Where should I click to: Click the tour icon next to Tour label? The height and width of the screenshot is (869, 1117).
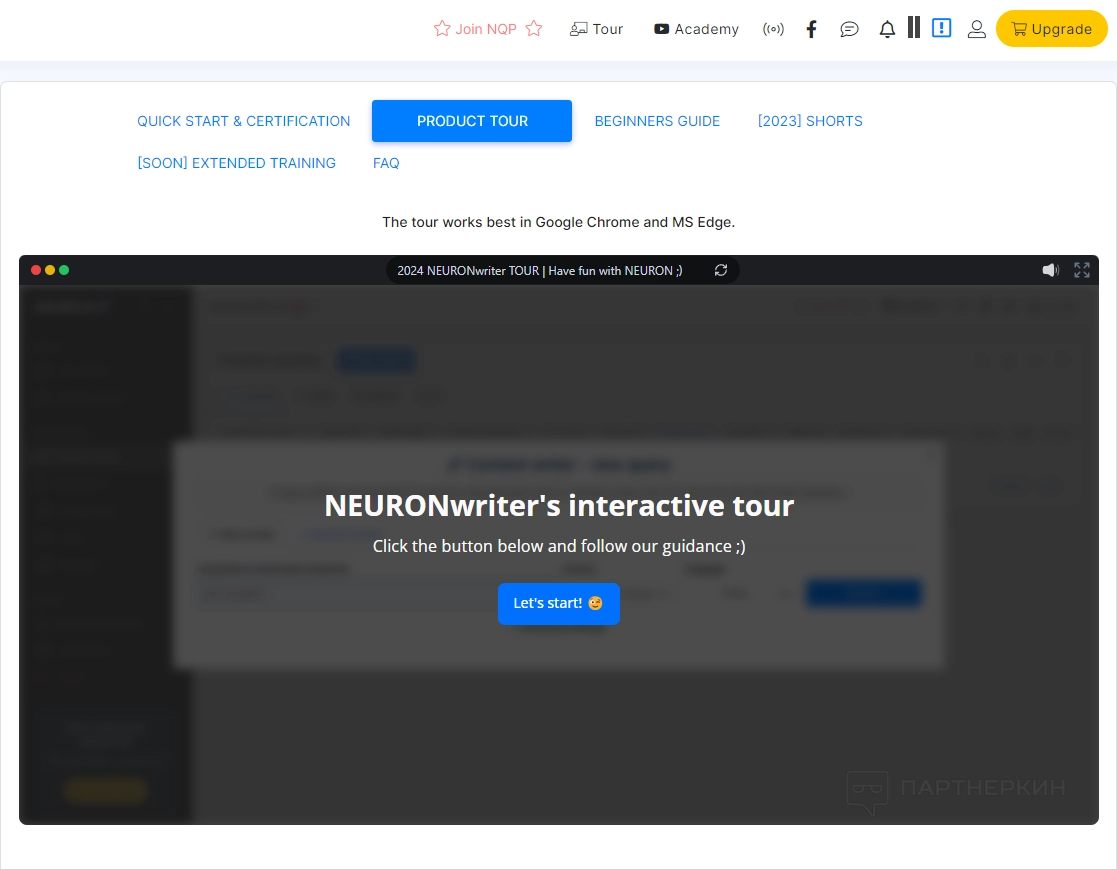click(578, 29)
